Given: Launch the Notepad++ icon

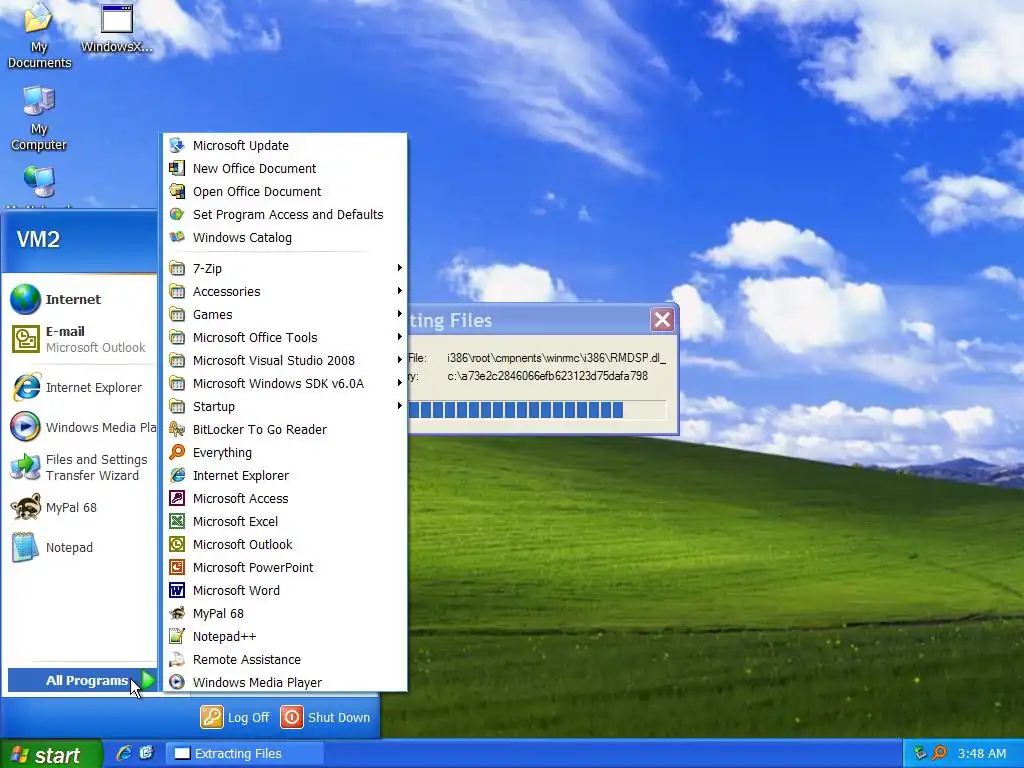Looking at the screenshot, I should 177,636.
